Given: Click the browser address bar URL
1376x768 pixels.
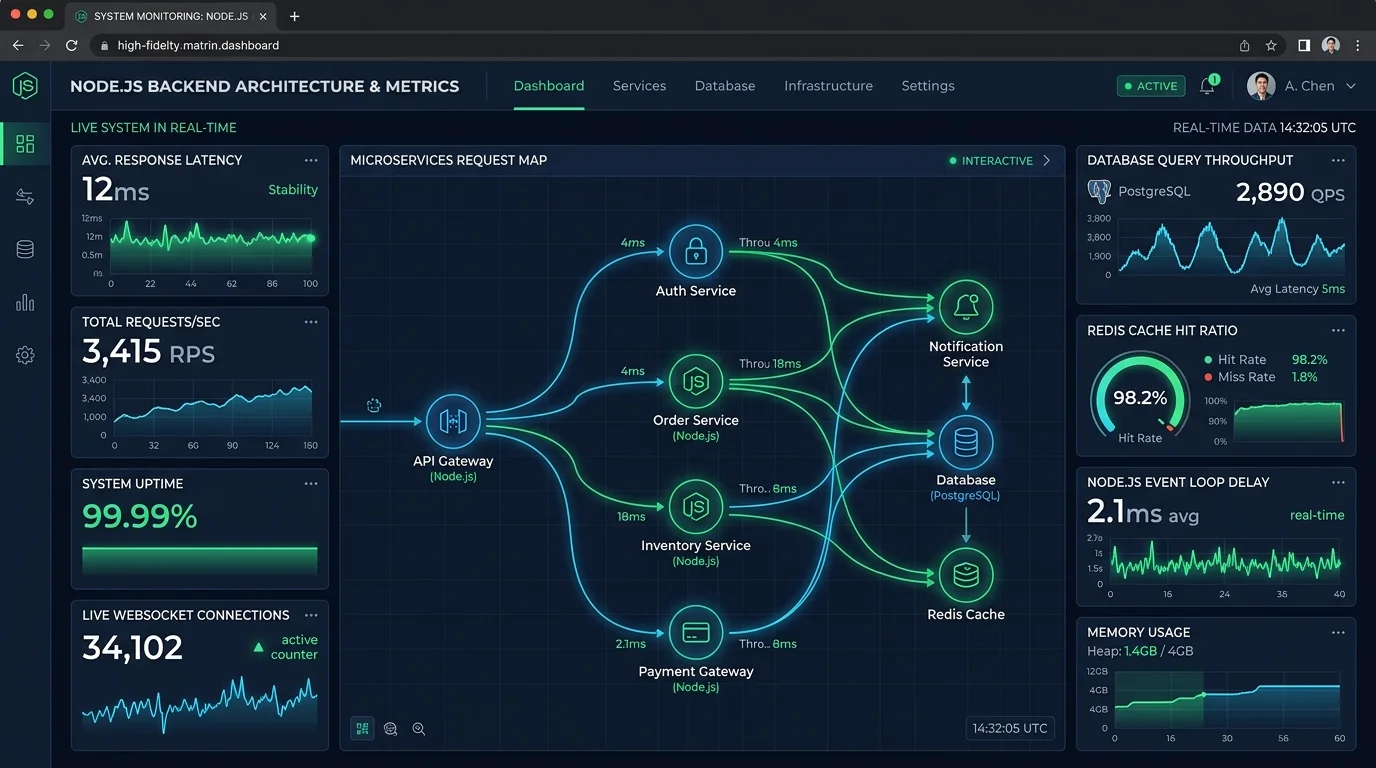Looking at the screenshot, I should [198, 45].
